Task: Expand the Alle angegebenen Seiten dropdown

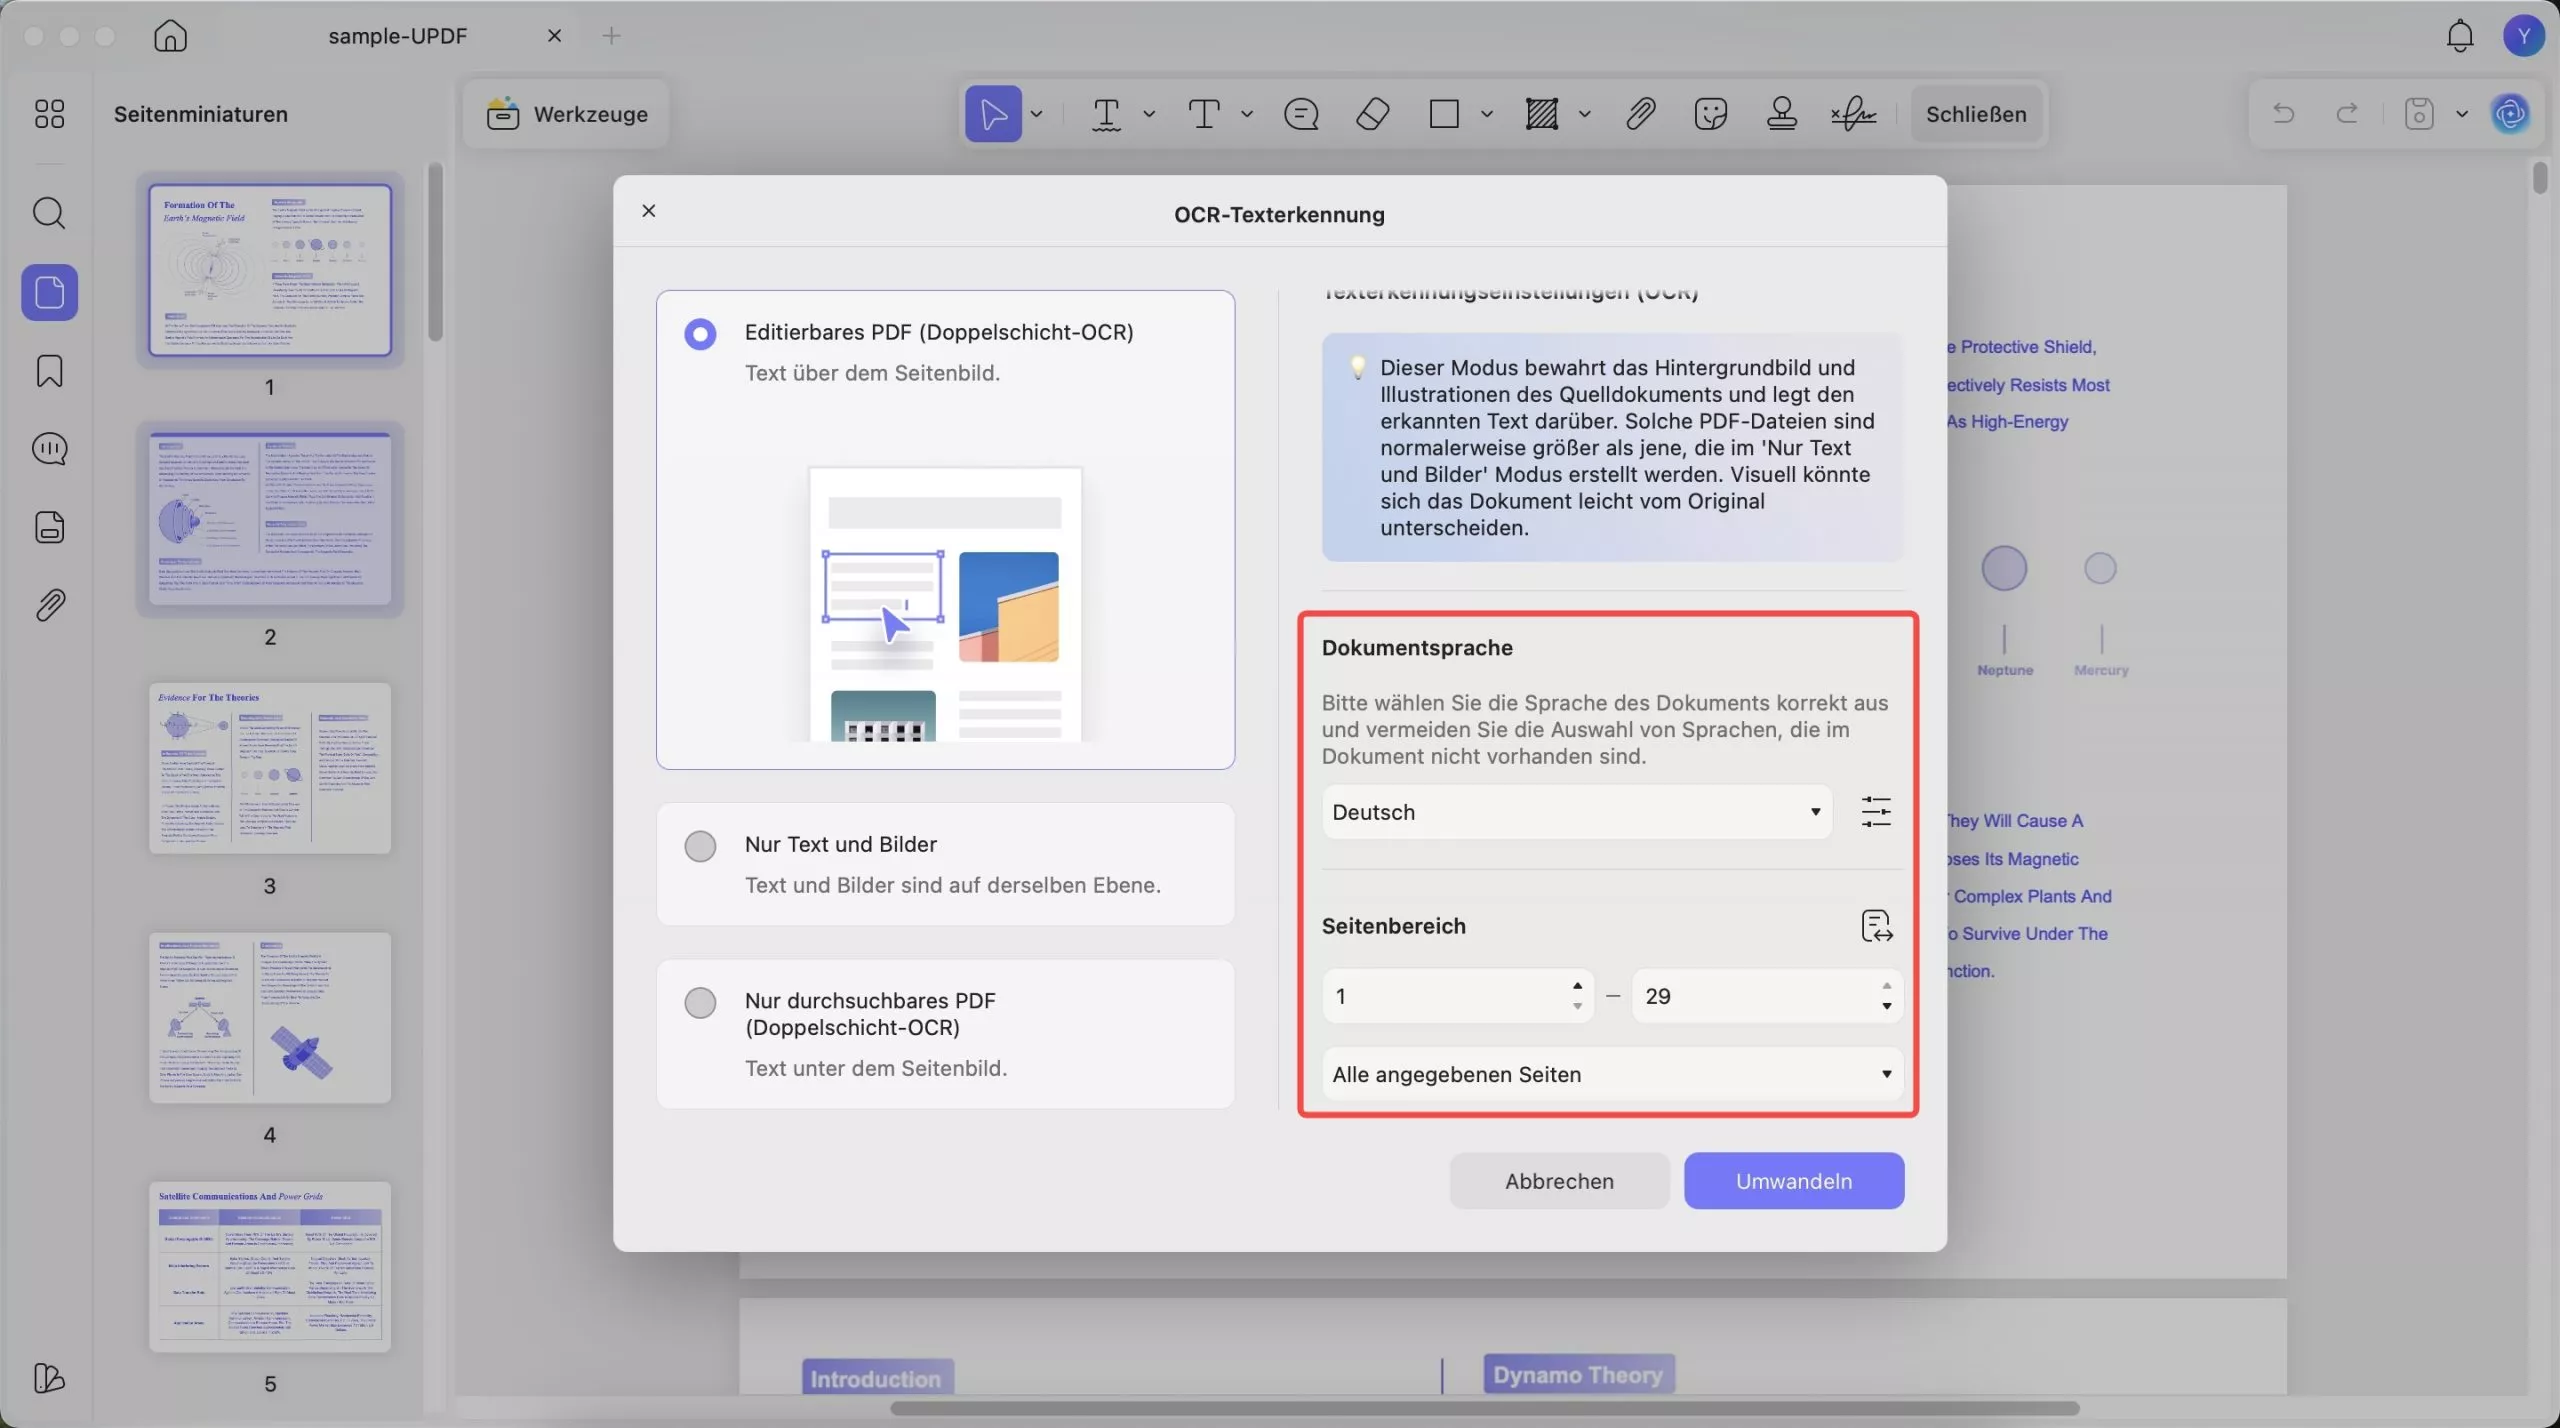Action: [1612, 1074]
